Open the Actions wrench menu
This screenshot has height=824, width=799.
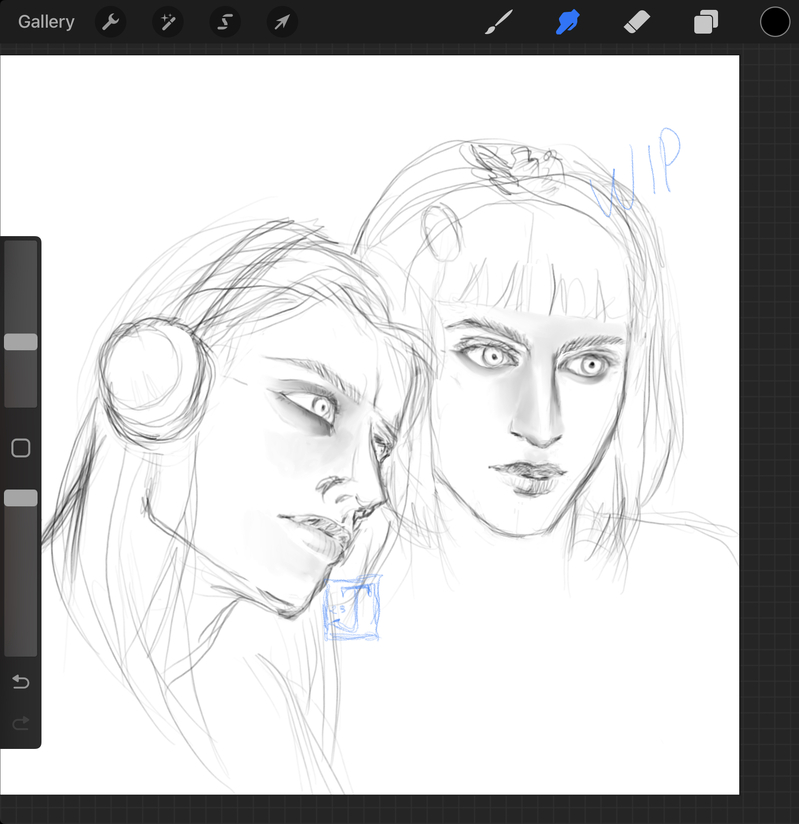pyautogui.click(x=110, y=22)
